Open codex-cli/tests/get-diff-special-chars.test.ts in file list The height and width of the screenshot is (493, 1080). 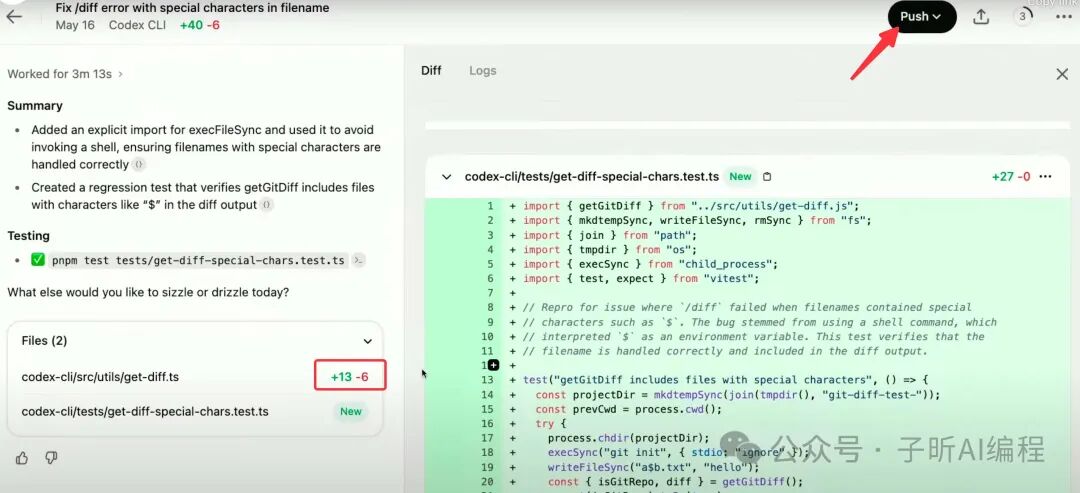[x=195, y=412]
